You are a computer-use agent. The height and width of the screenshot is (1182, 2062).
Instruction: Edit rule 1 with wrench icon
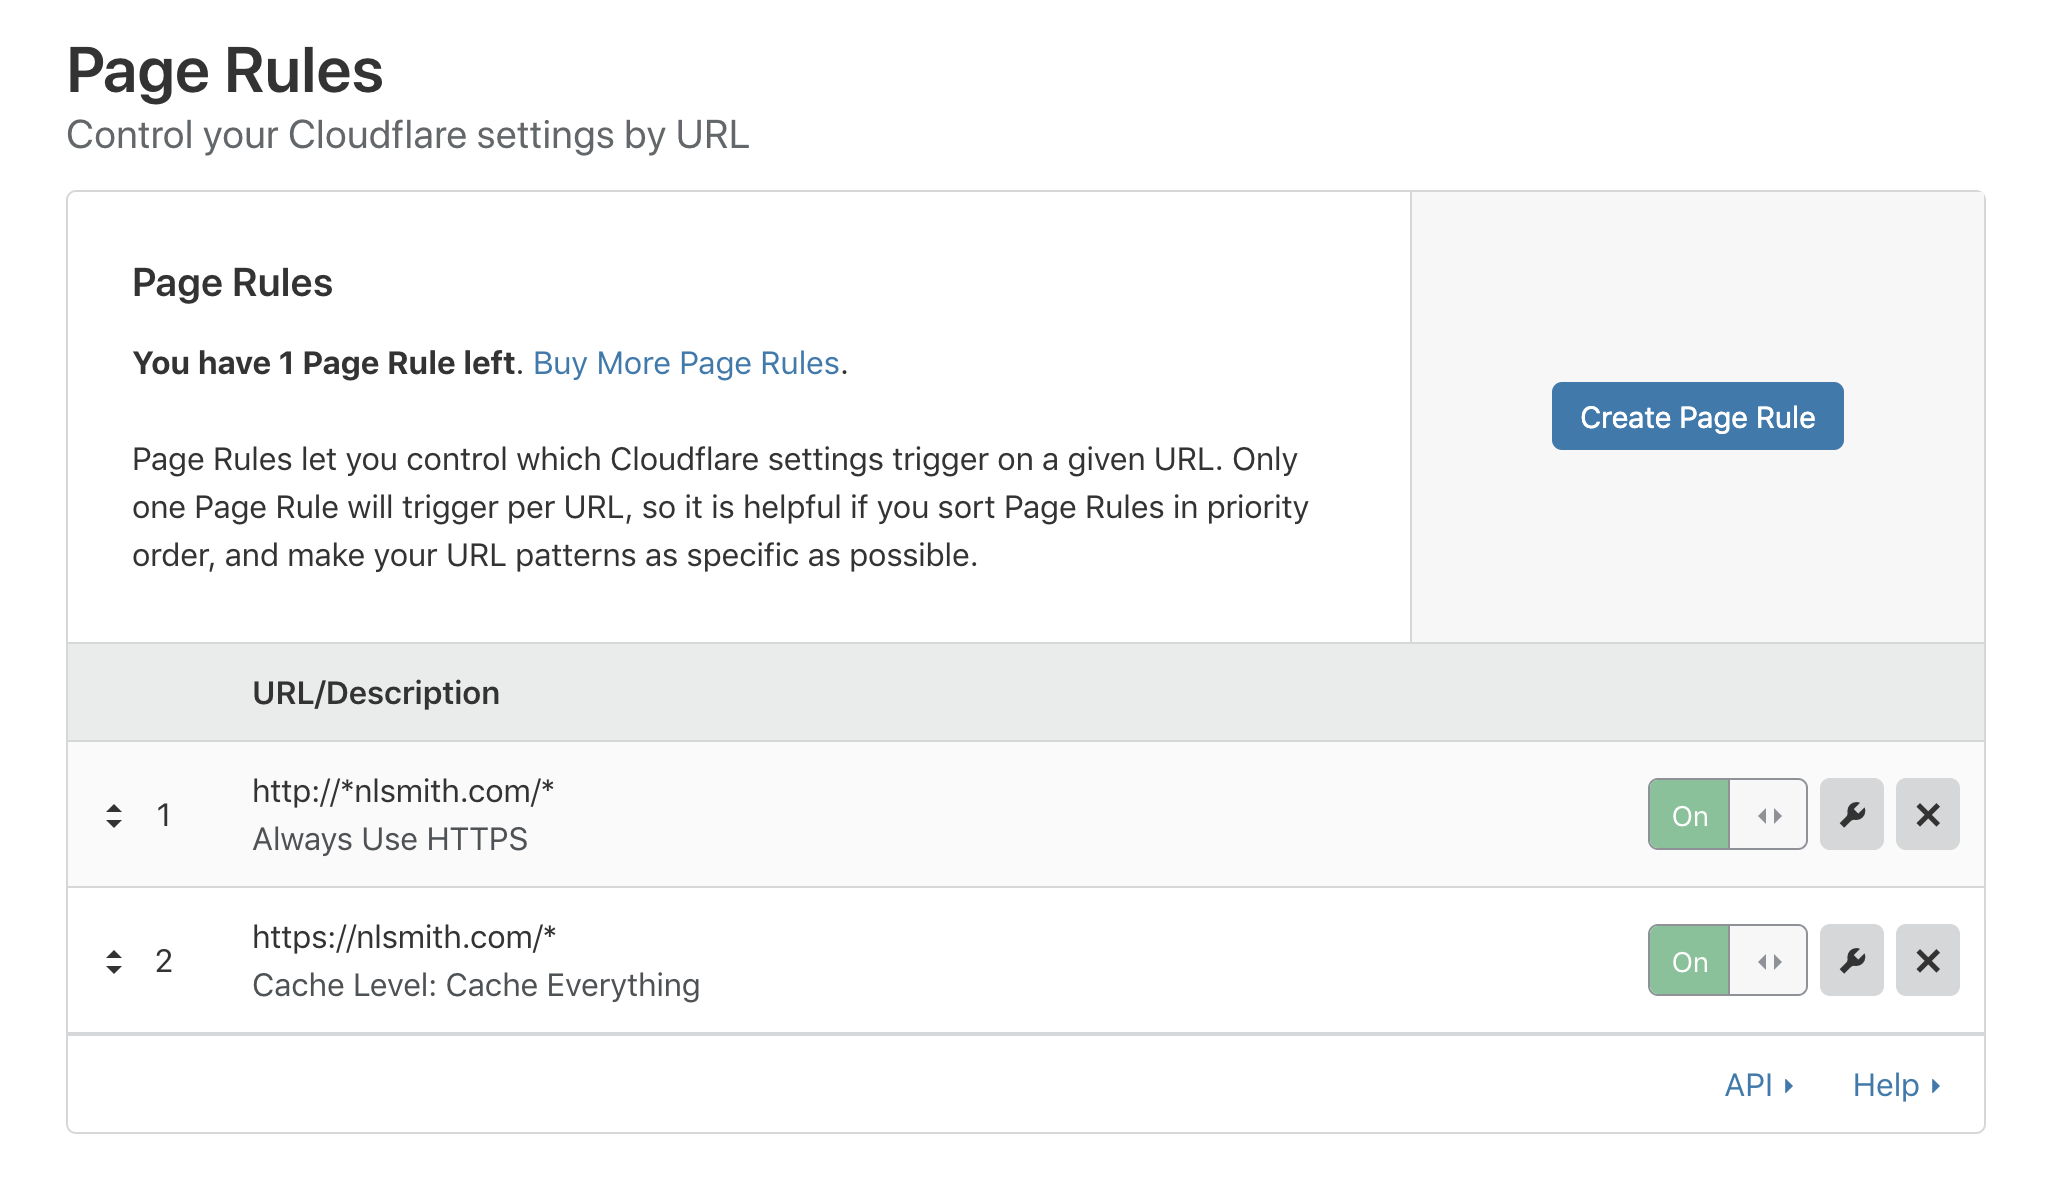(x=1851, y=815)
